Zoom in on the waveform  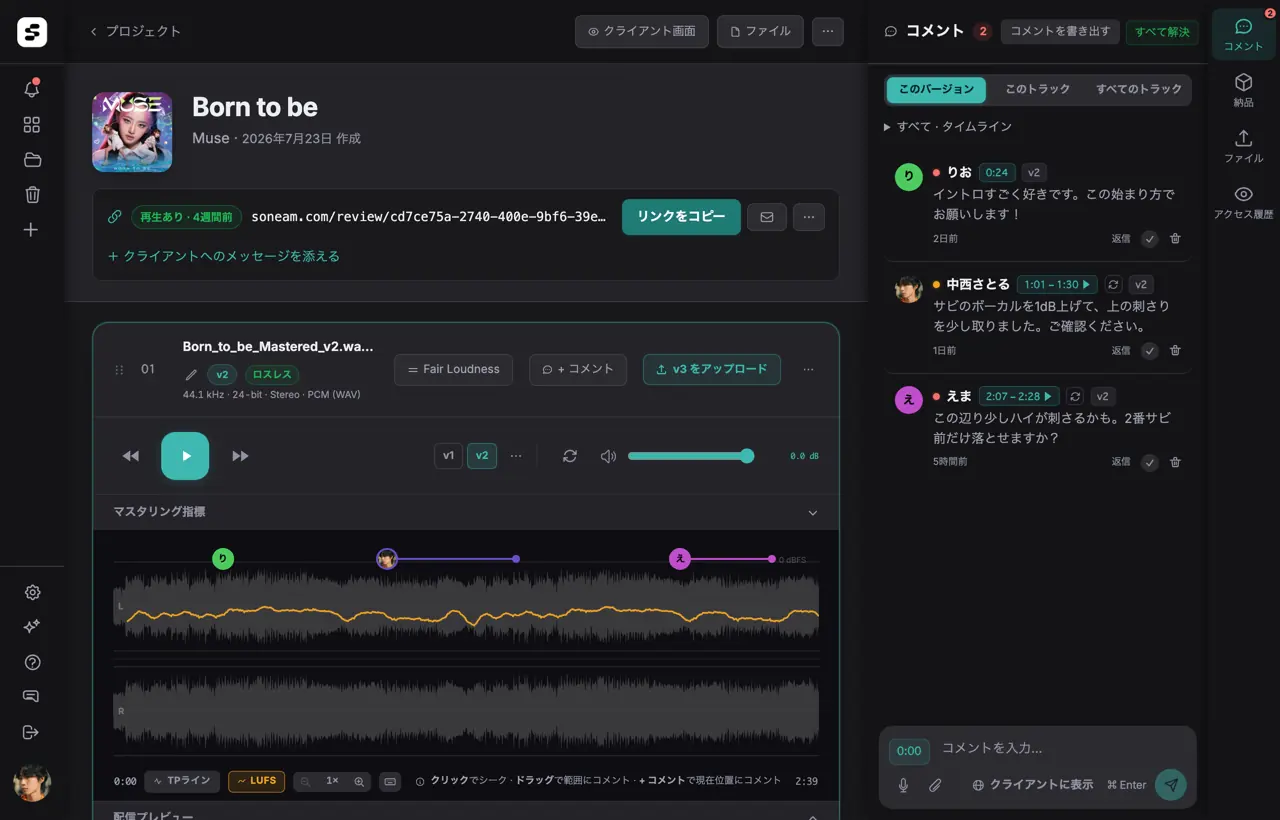[x=359, y=781]
